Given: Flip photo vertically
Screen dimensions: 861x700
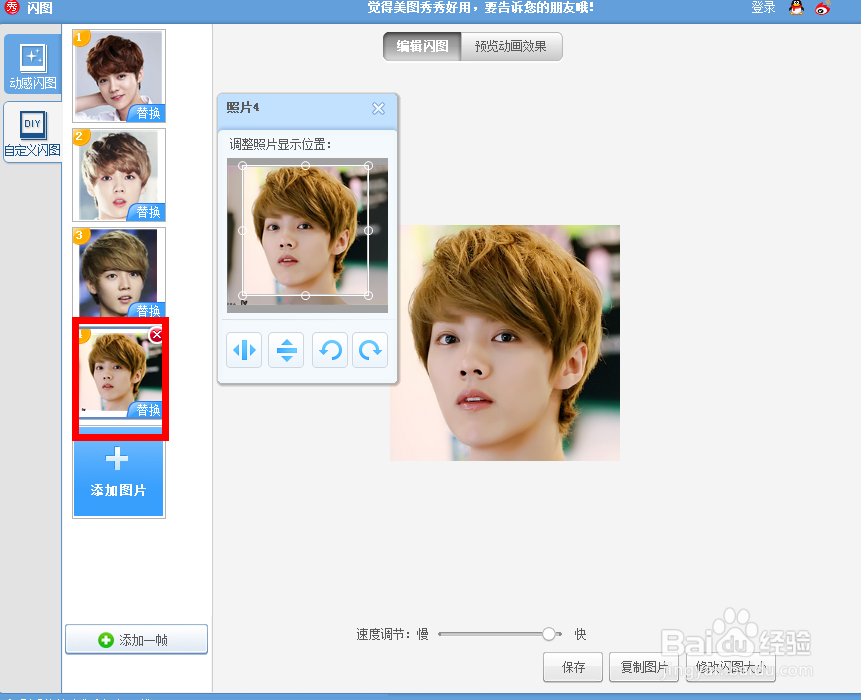Looking at the screenshot, I should pos(286,350).
